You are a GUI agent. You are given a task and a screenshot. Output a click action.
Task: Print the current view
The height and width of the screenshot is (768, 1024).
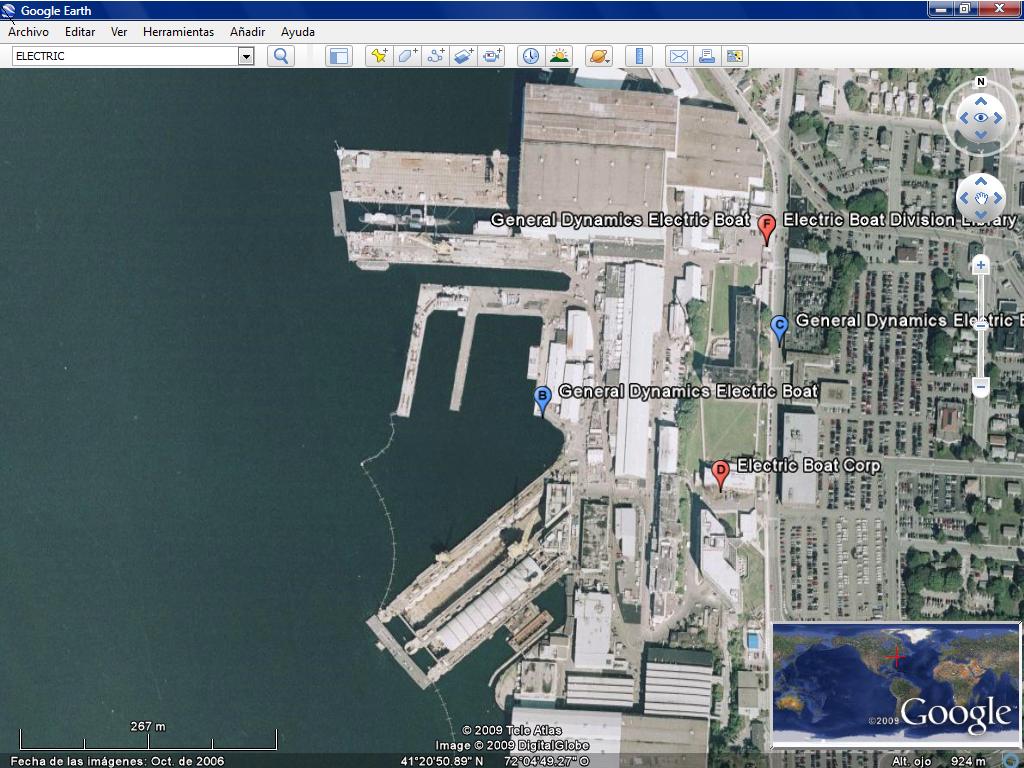coord(707,56)
